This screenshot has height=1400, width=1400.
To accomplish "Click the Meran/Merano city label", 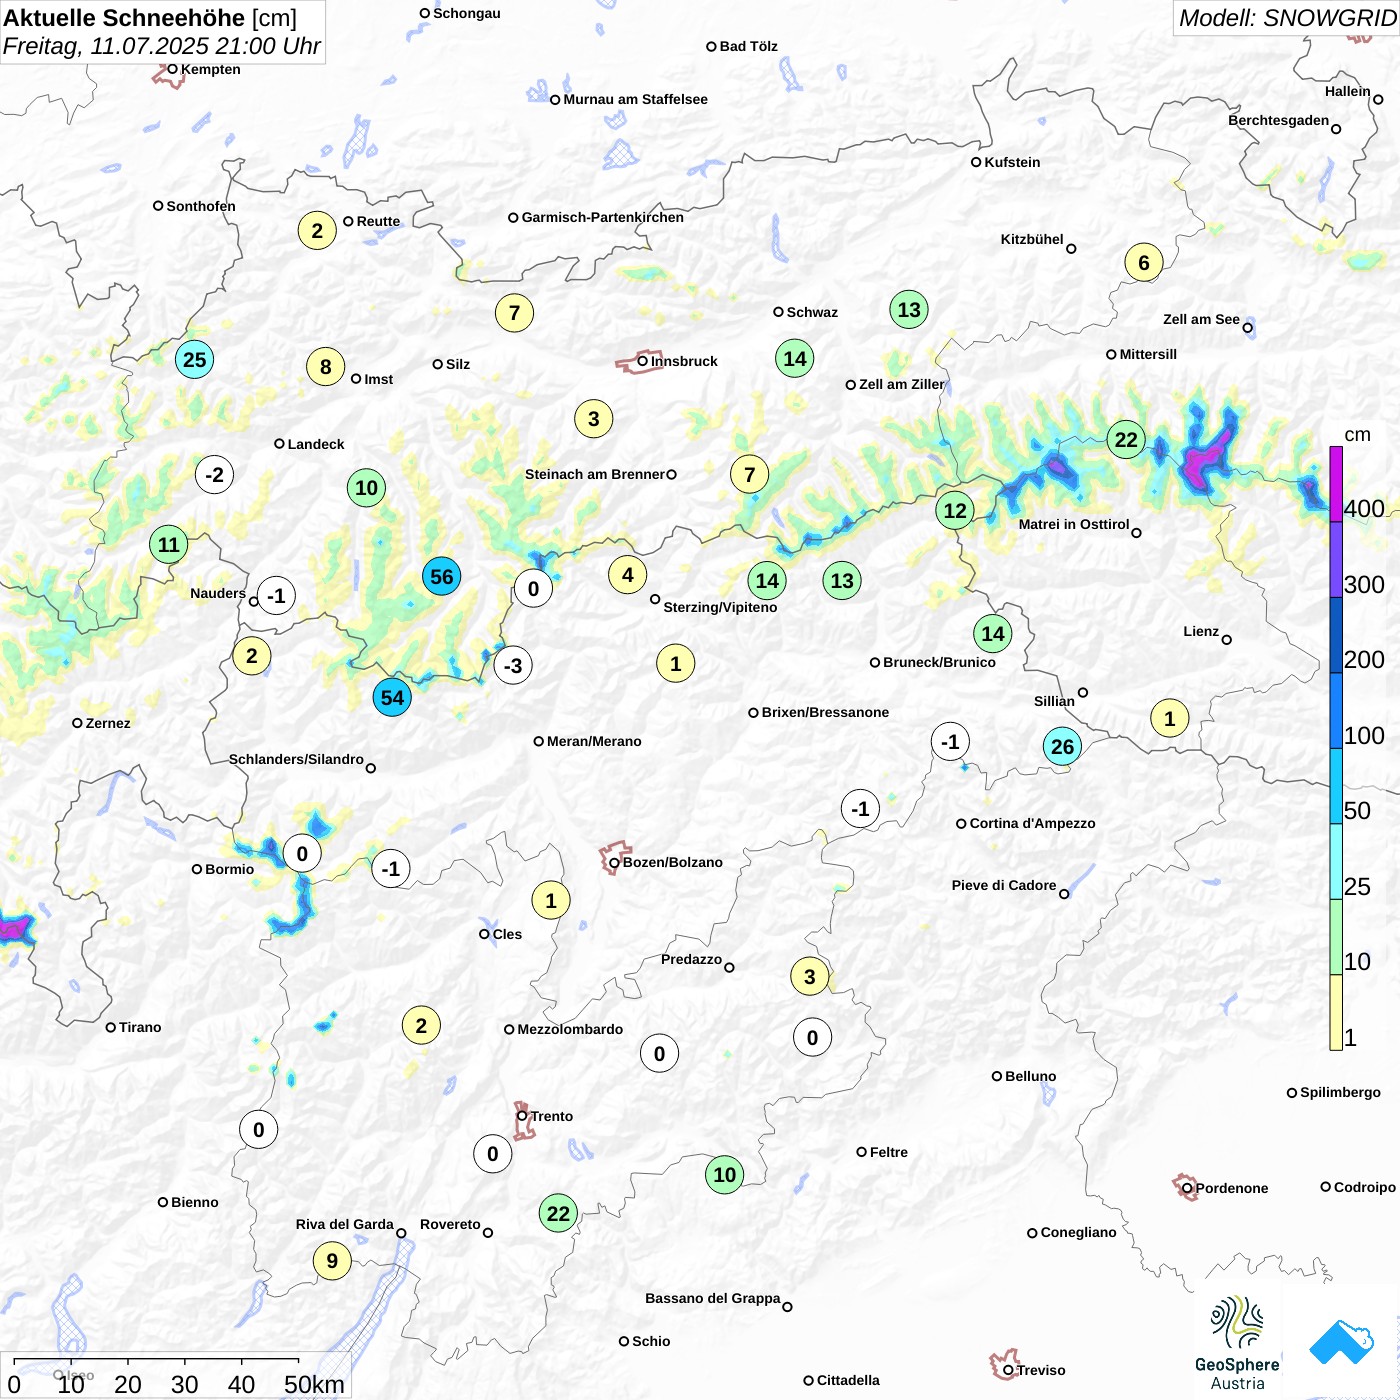I will click(594, 741).
